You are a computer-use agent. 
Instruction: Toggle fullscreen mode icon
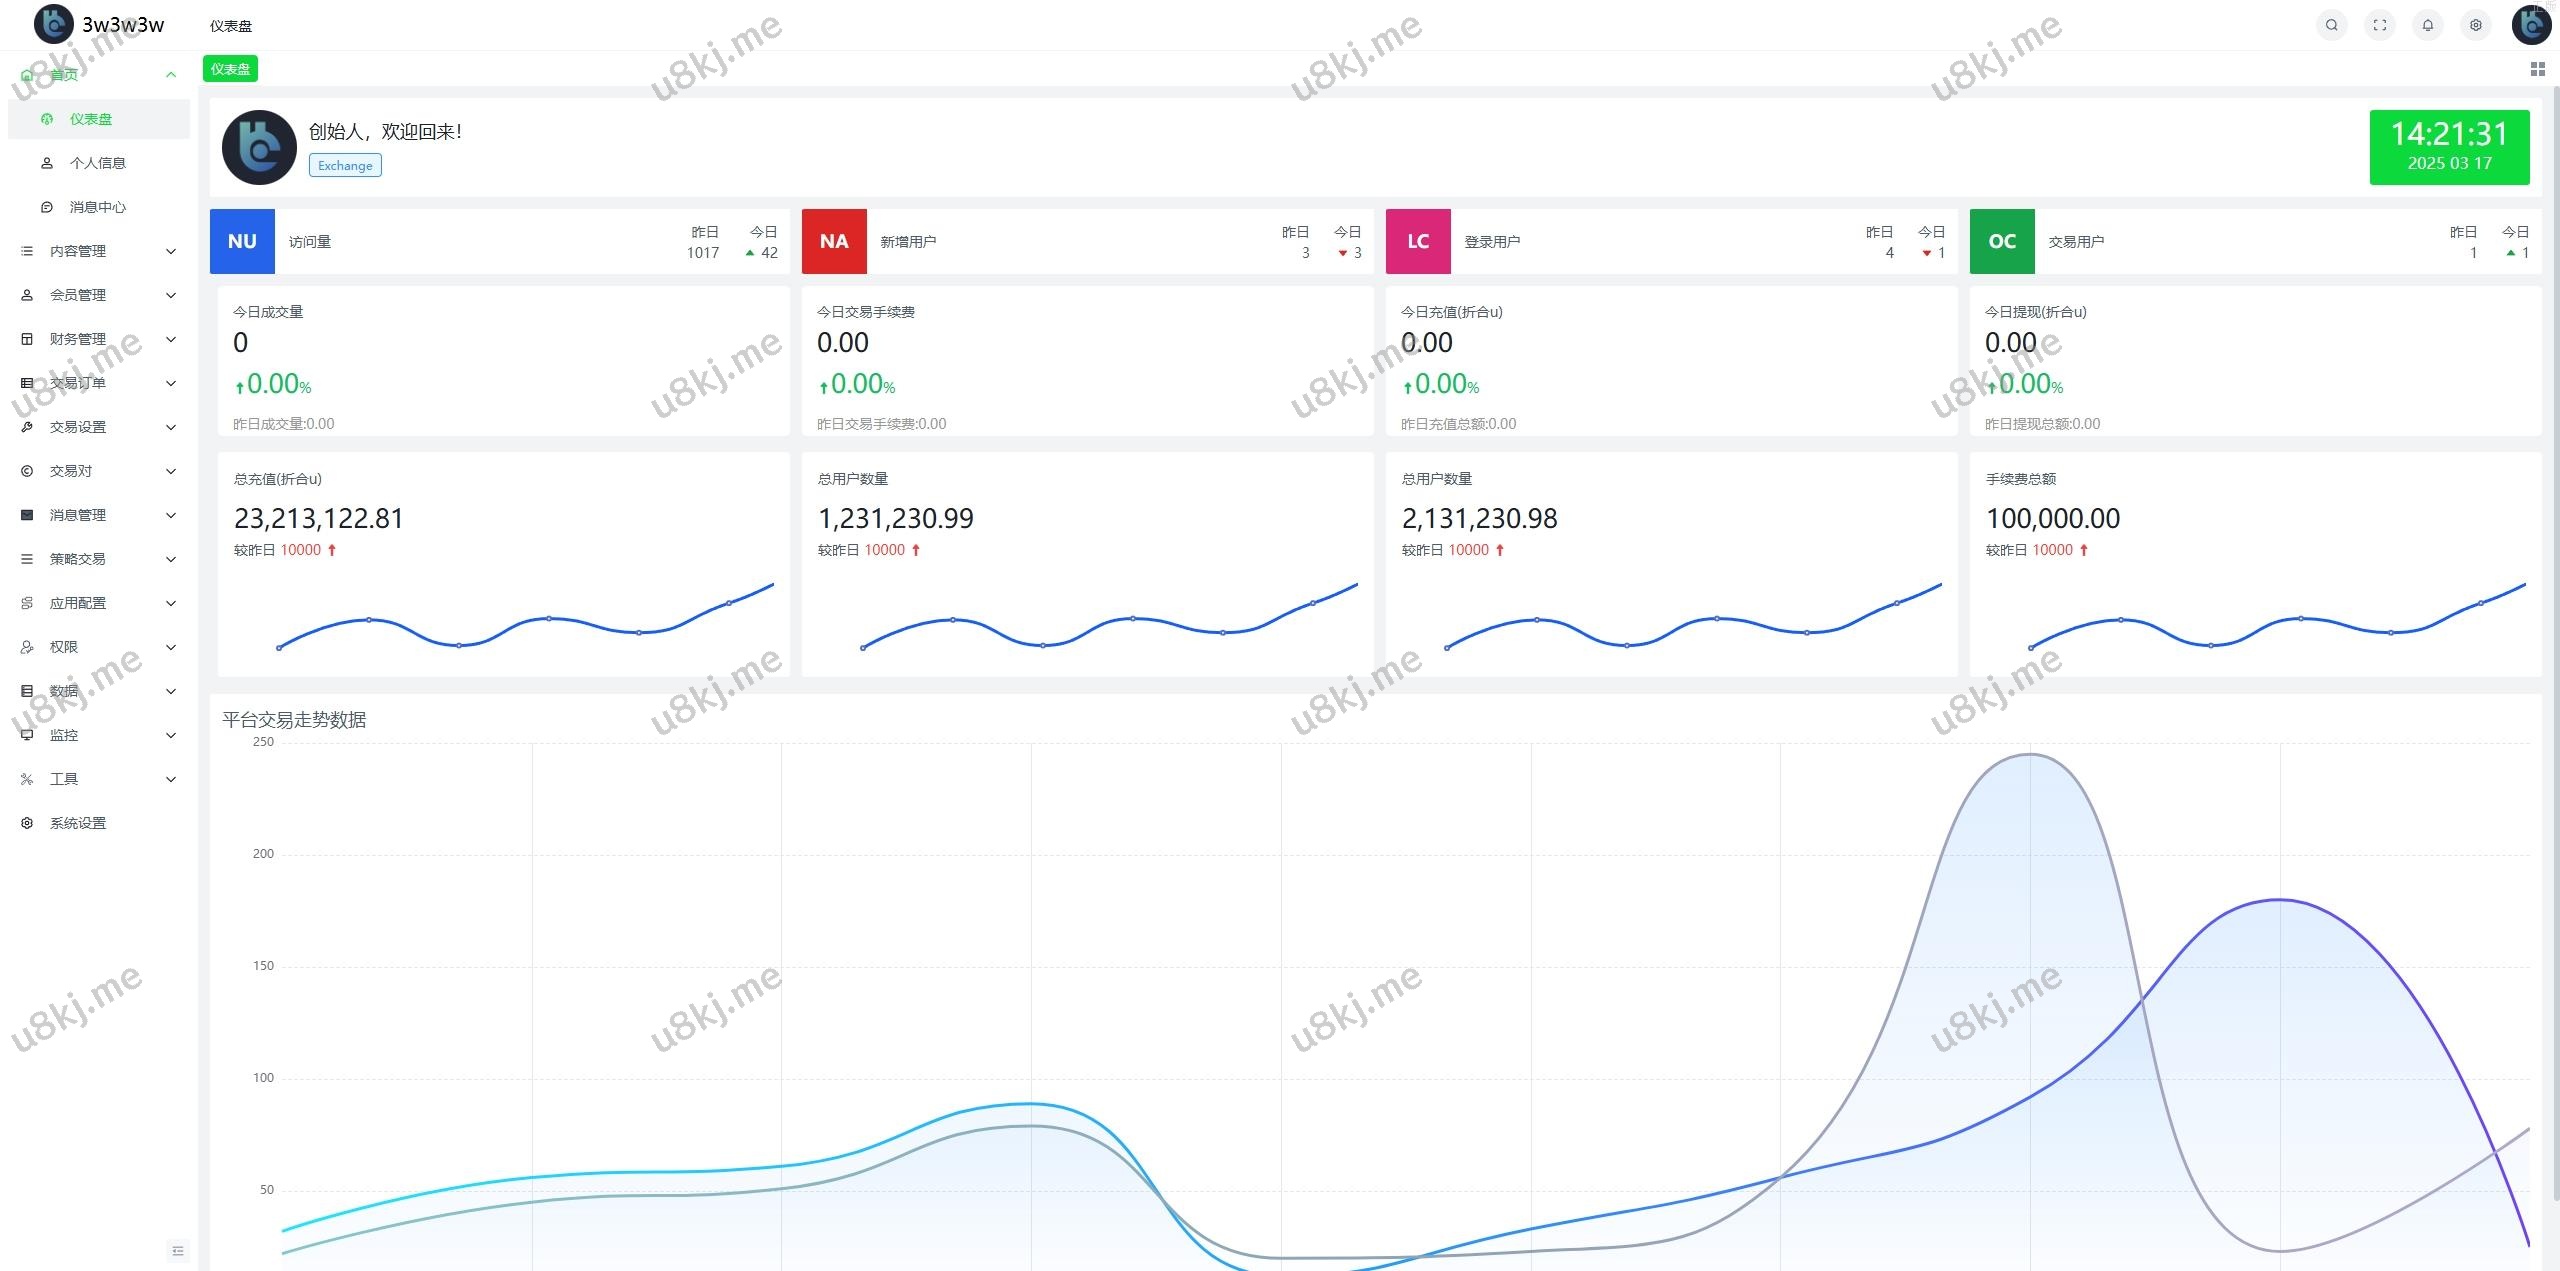point(2379,25)
